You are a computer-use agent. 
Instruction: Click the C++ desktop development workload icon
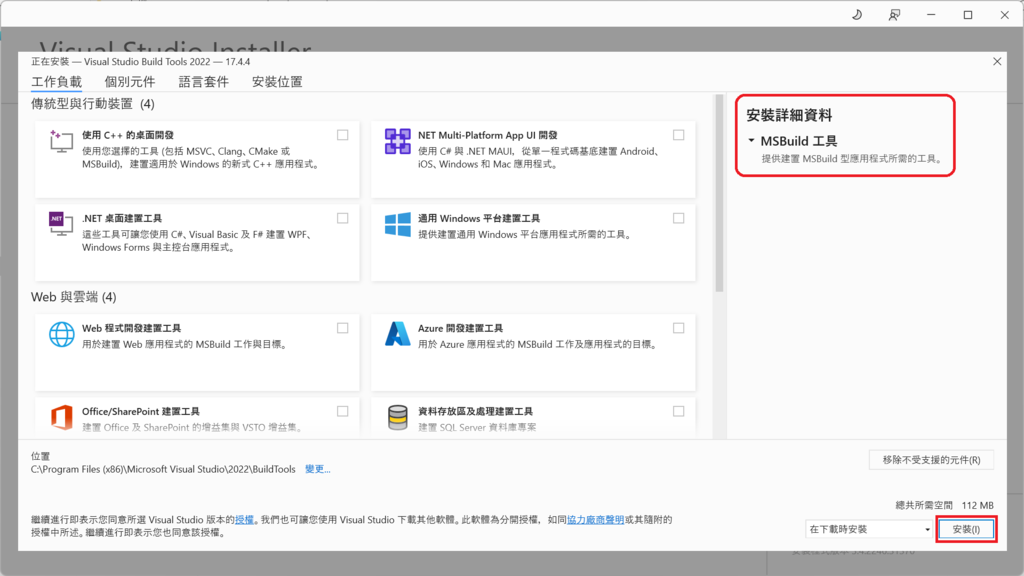click(x=61, y=141)
